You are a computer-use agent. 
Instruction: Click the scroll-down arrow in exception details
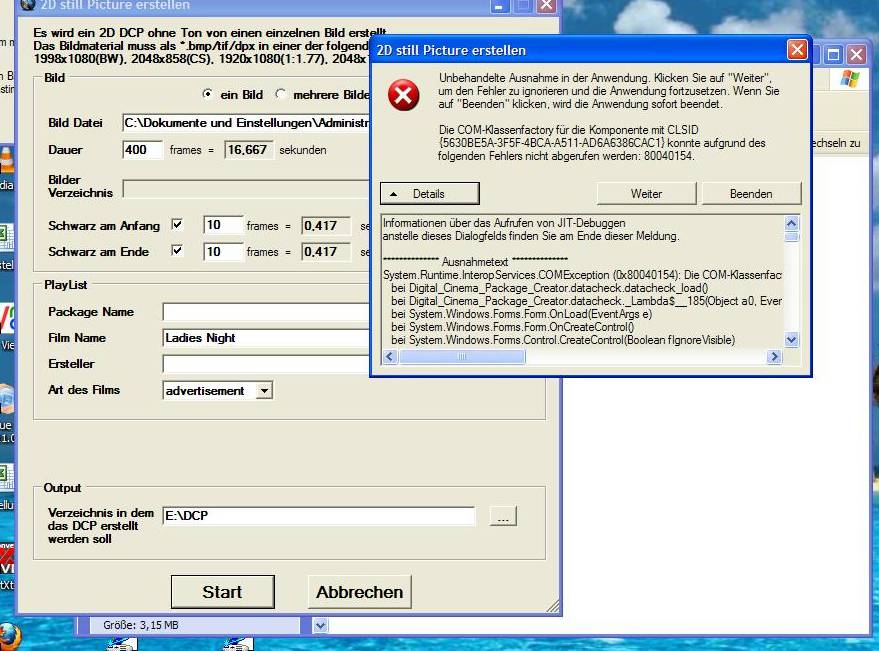(792, 340)
